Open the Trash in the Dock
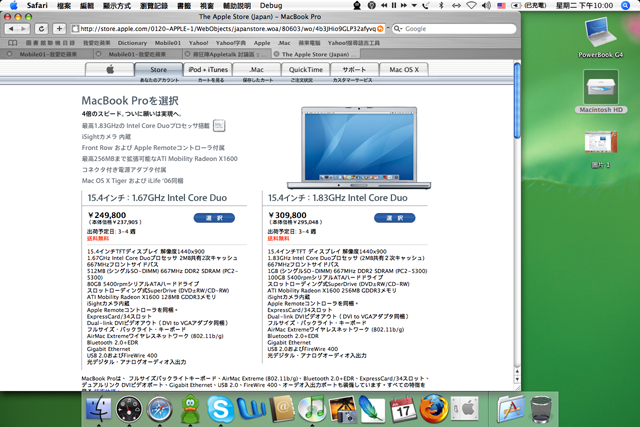 541,409
